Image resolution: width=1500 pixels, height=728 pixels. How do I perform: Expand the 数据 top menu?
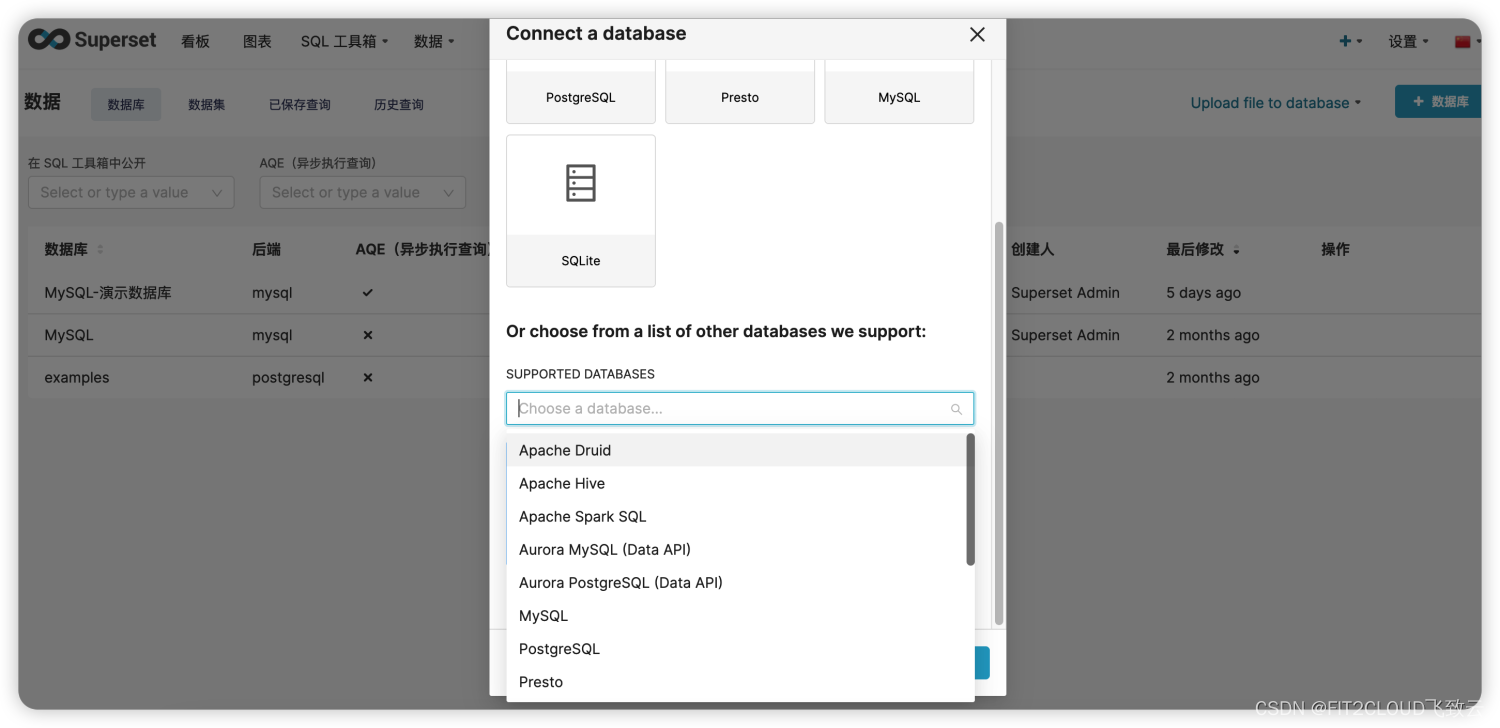(x=434, y=41)
